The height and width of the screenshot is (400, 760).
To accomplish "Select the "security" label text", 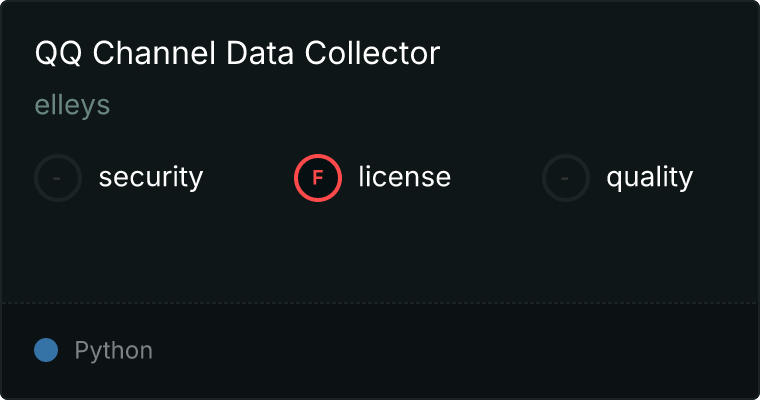I will click(x=150, y=178).
